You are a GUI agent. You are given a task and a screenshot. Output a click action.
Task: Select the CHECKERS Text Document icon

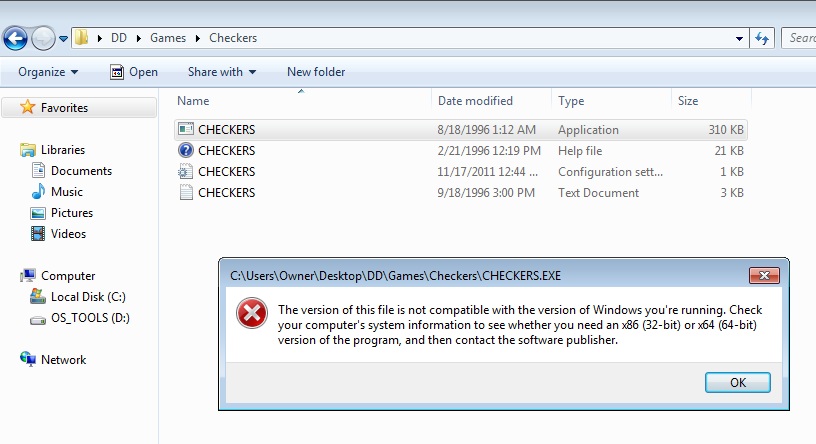click(x=186, y=192)
